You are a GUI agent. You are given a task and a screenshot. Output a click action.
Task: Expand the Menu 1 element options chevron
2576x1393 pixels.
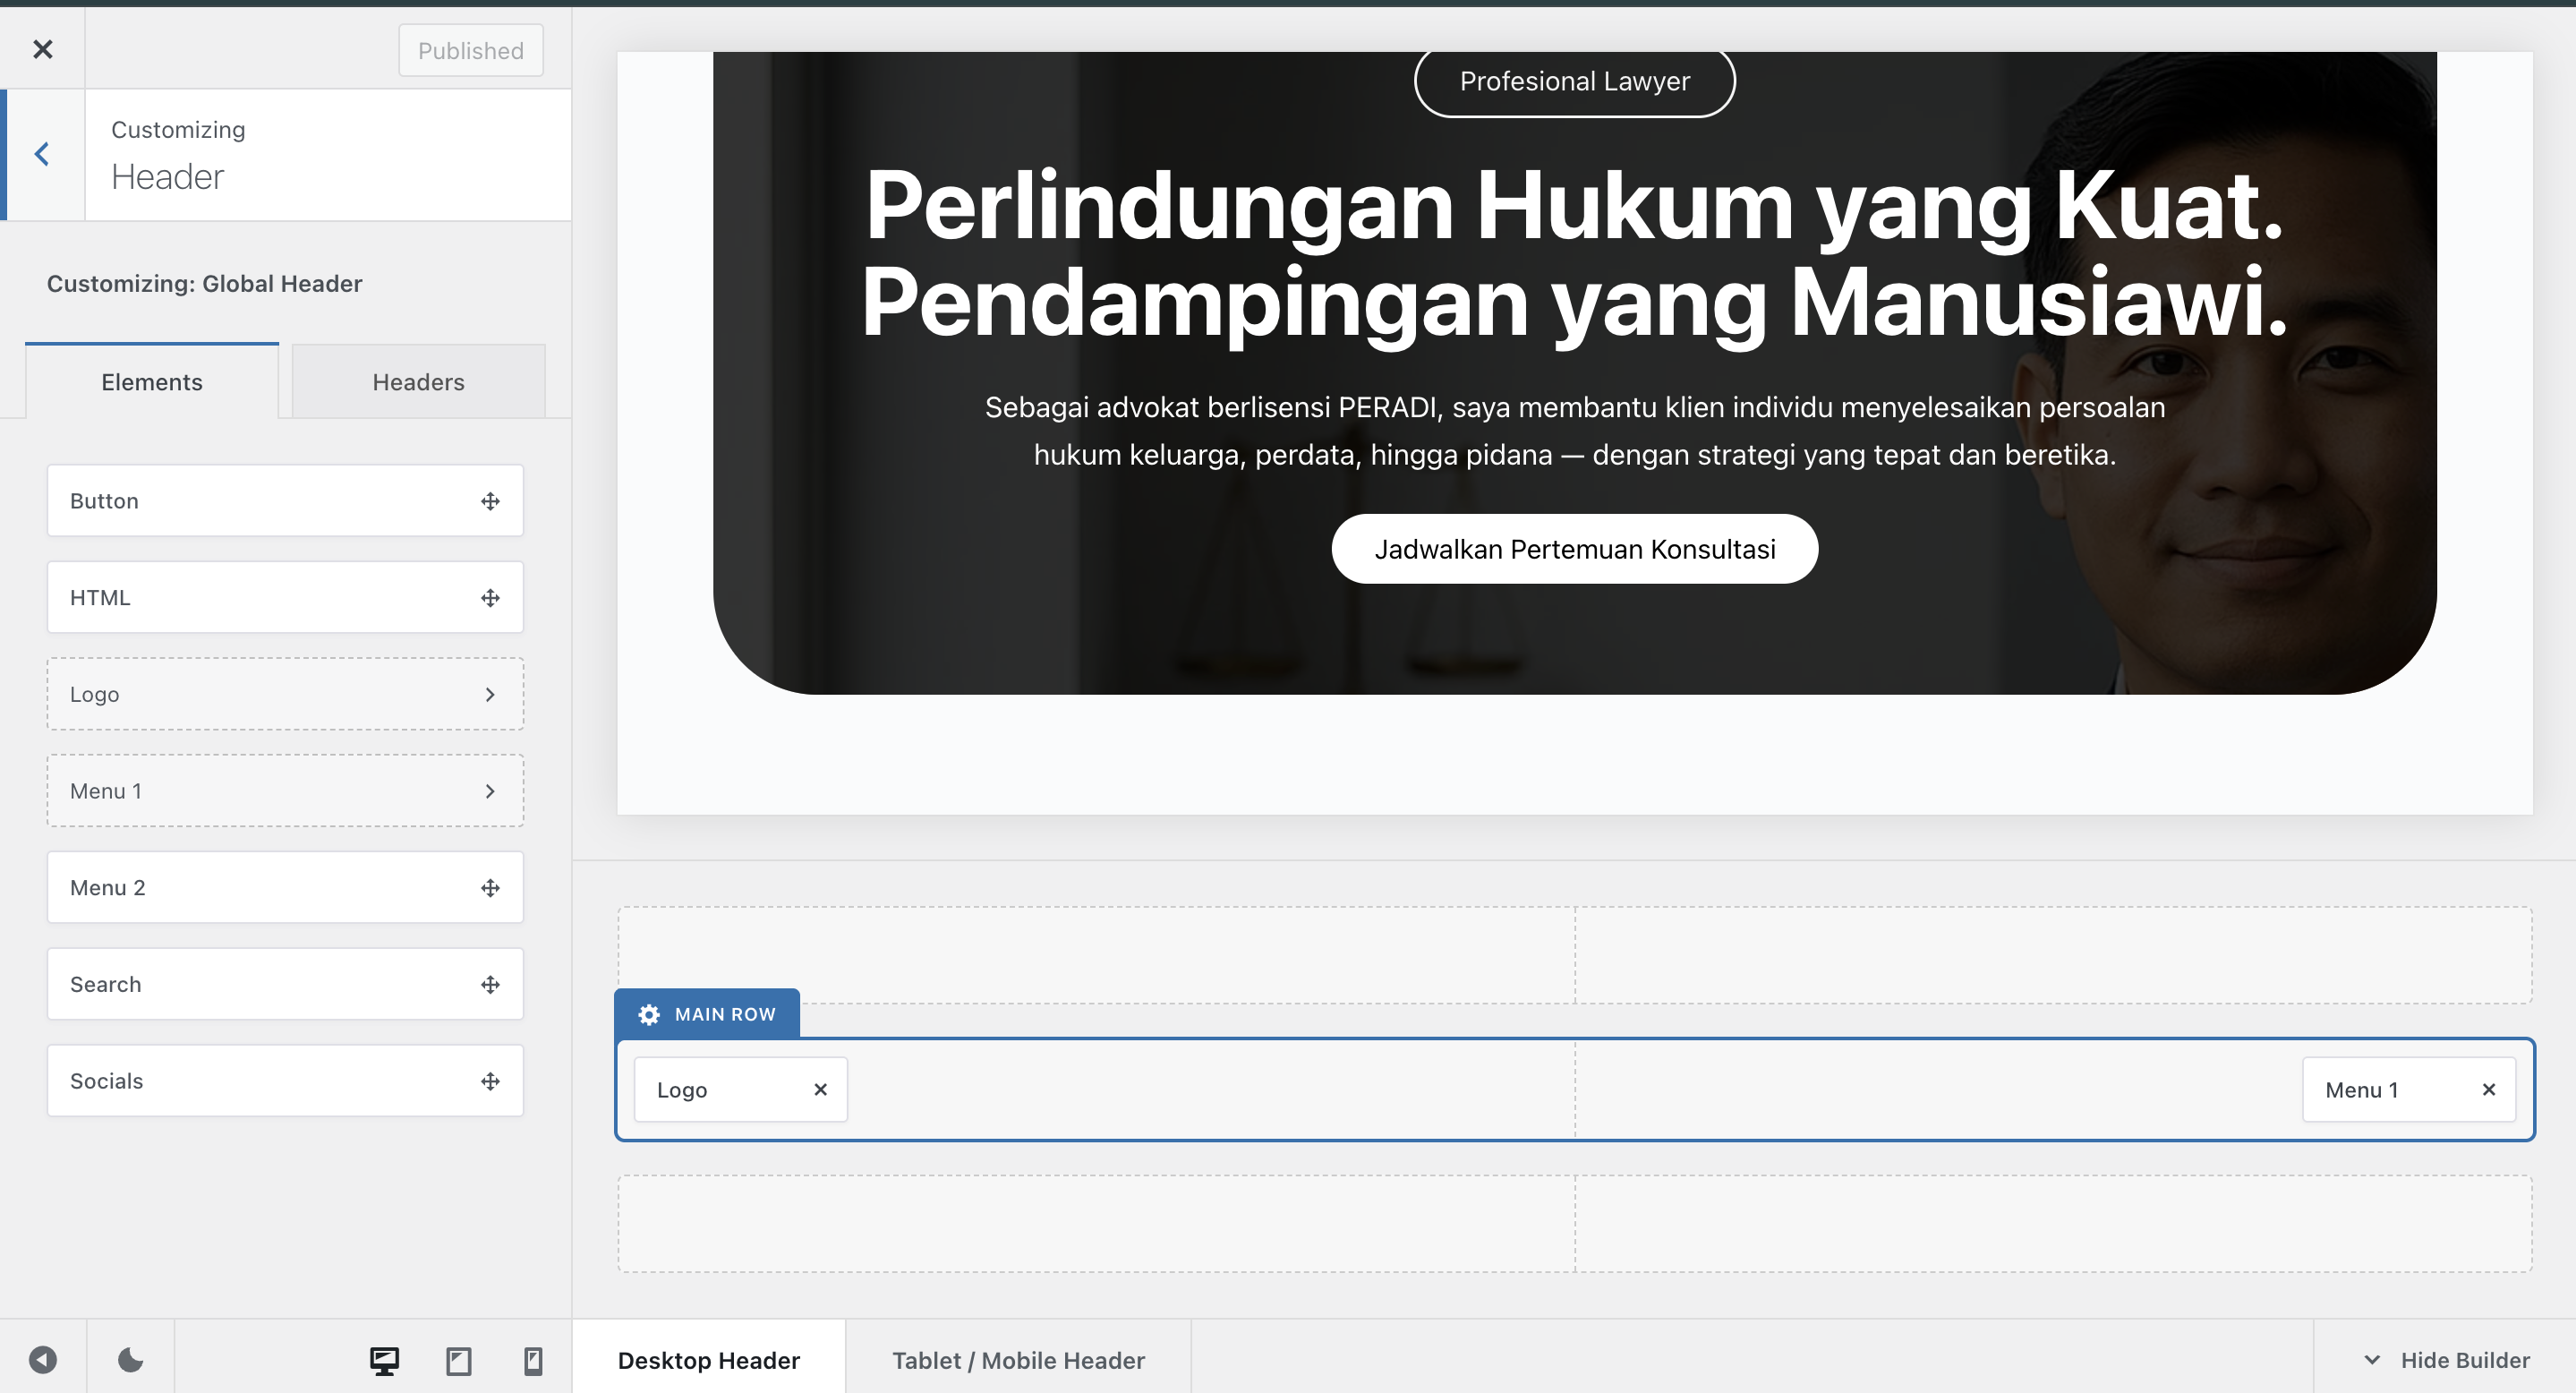tap(490, 790)
